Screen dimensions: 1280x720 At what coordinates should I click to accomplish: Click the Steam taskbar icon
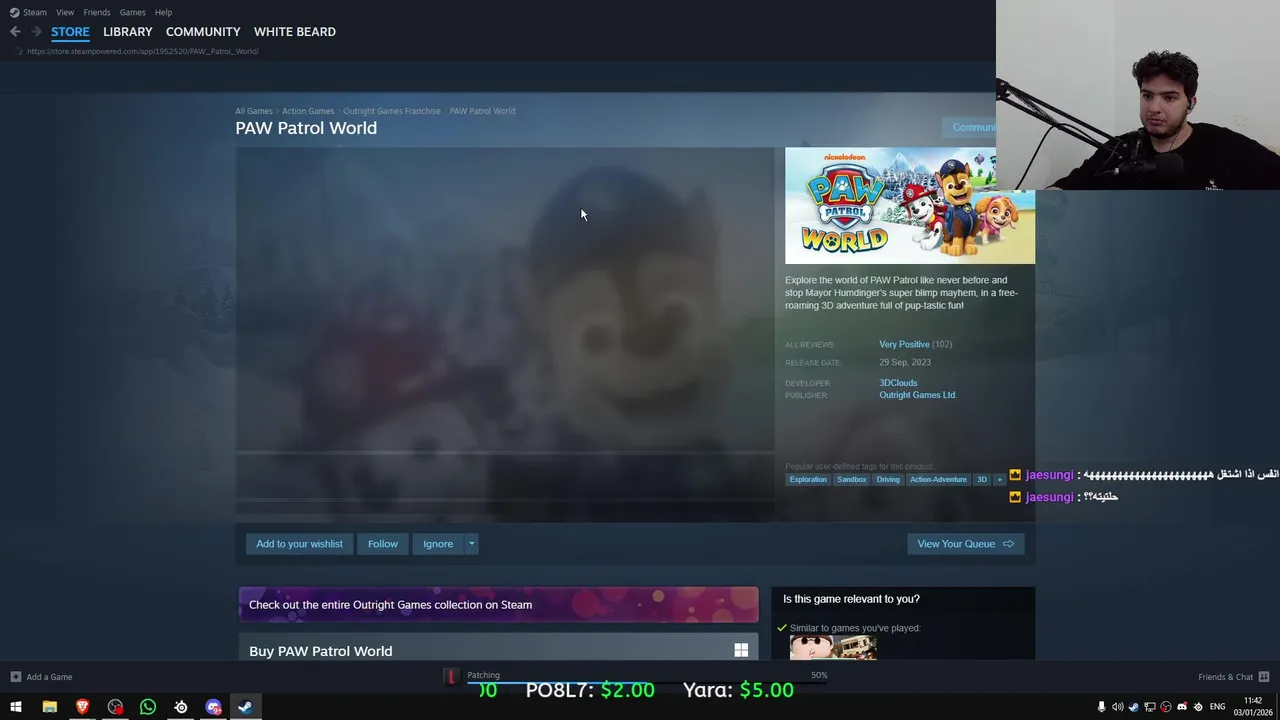pyautogui.click(x=245, y=707)
